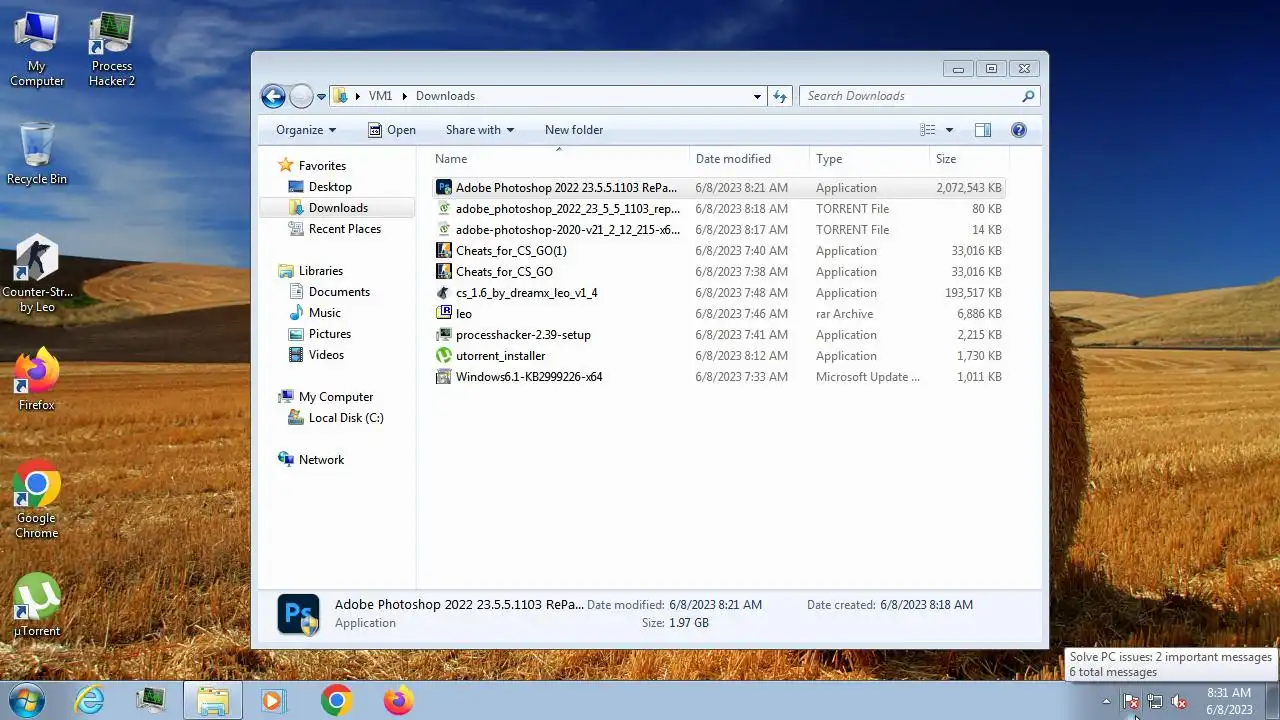Click Downloads in the address bar

[445, 96]
